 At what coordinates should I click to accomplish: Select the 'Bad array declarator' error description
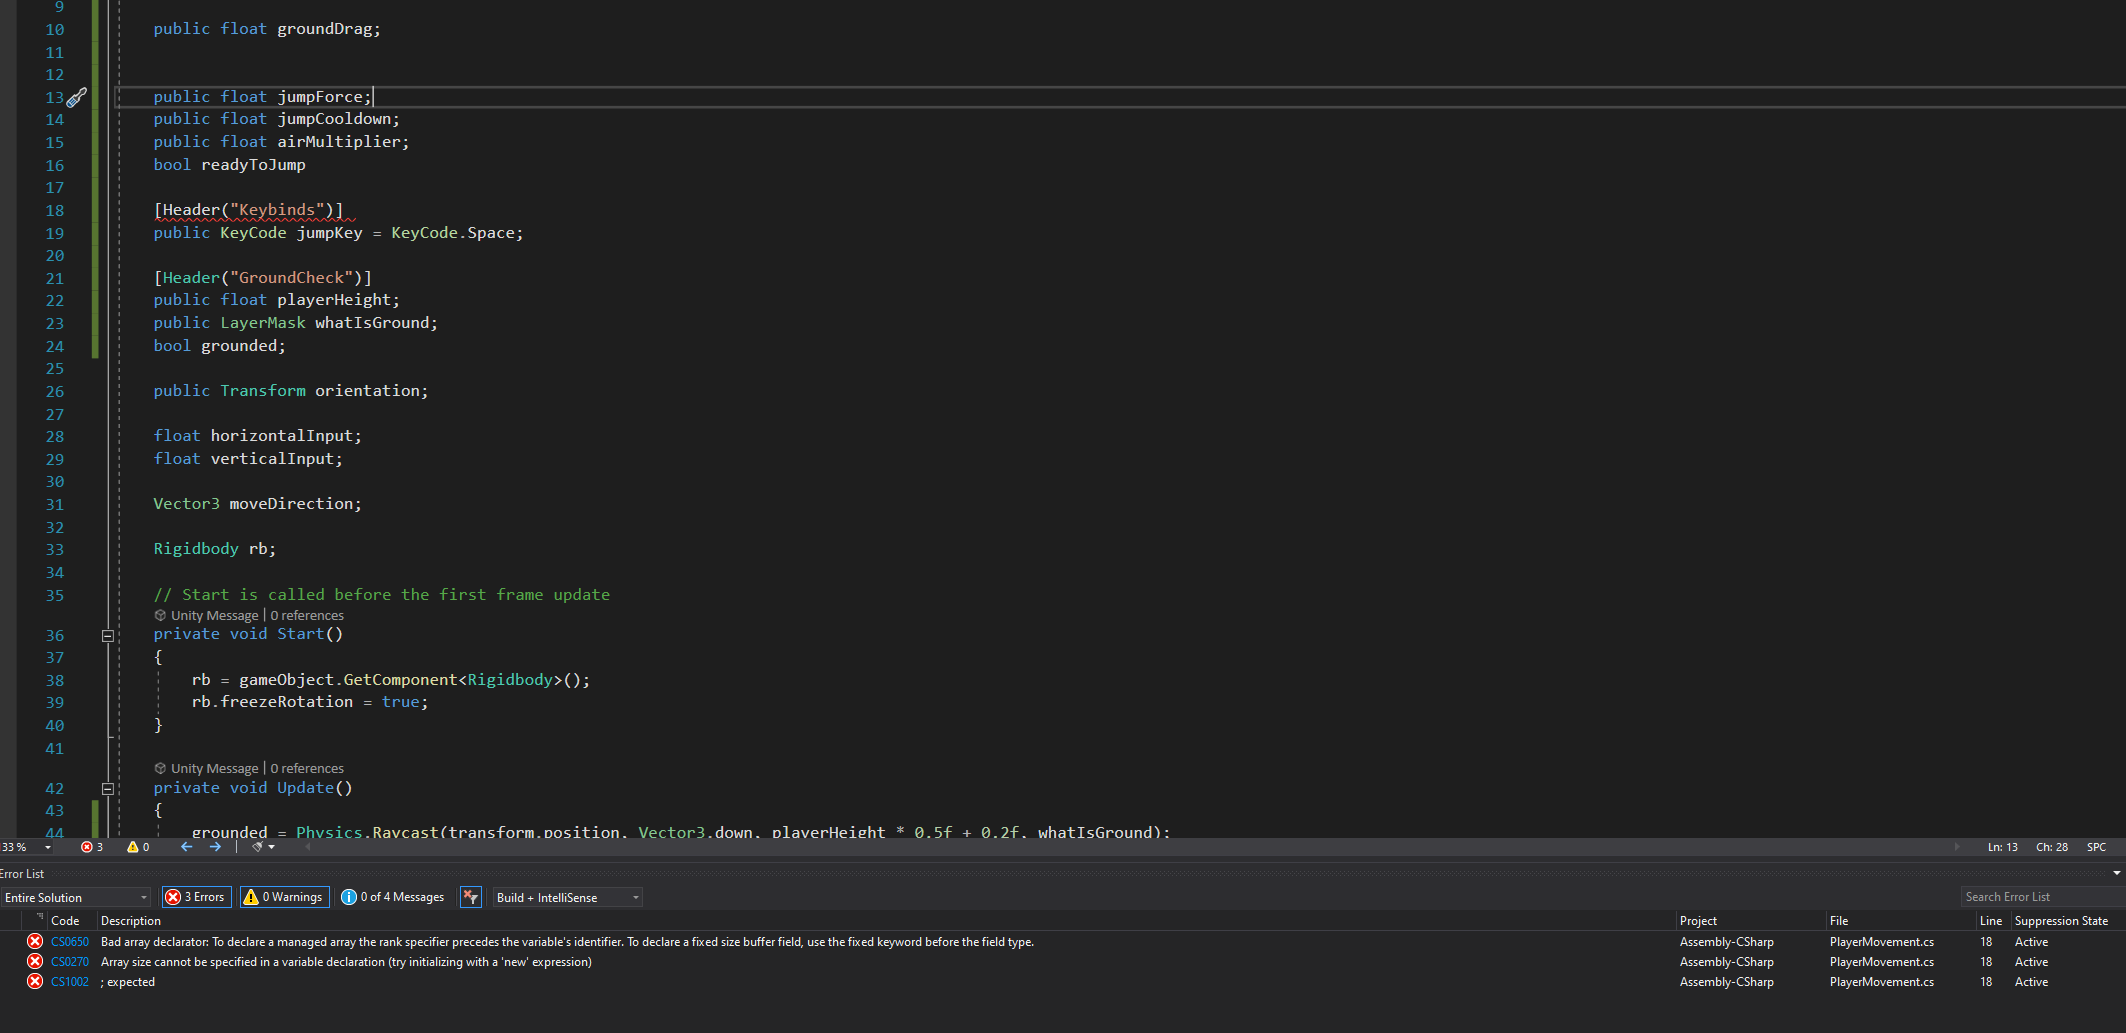[567, 942]
